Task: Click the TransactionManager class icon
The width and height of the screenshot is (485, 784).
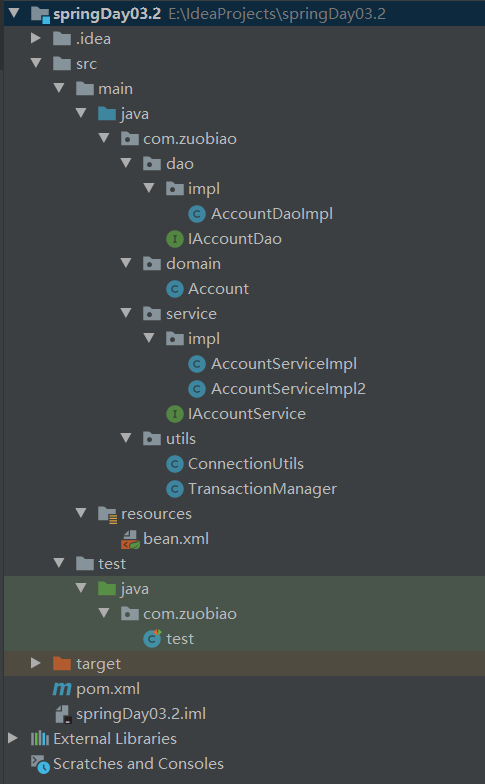Action: [174, 489]
